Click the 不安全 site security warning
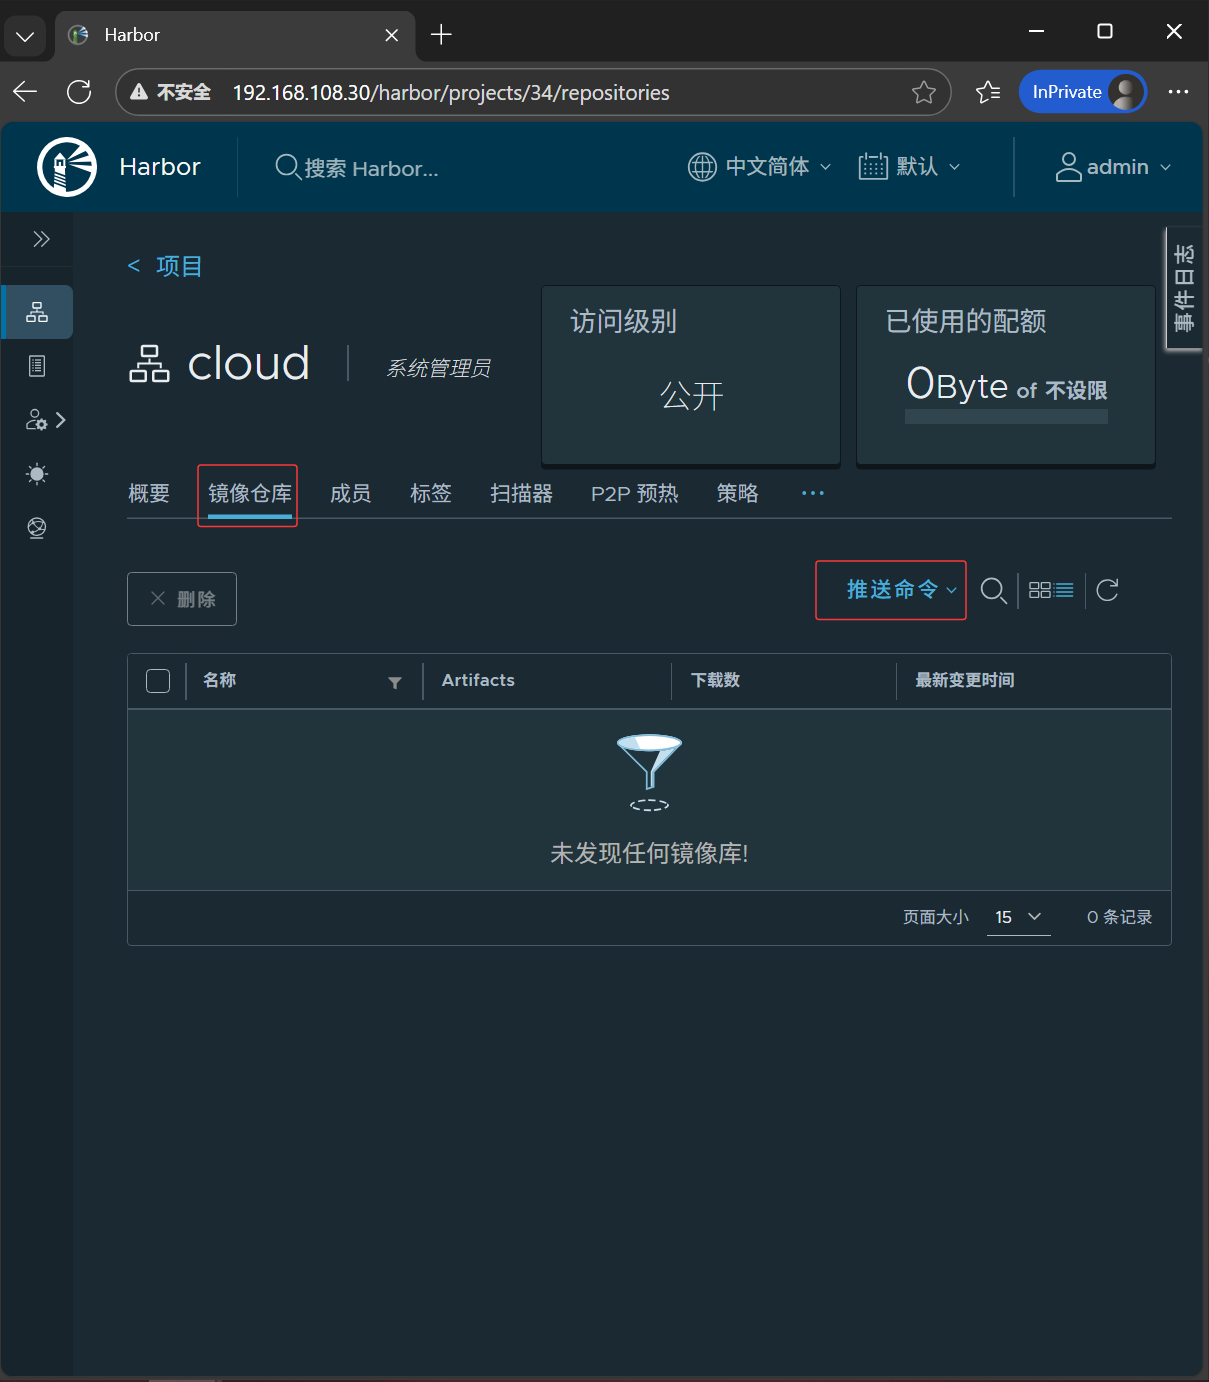 tap(171, 92)
